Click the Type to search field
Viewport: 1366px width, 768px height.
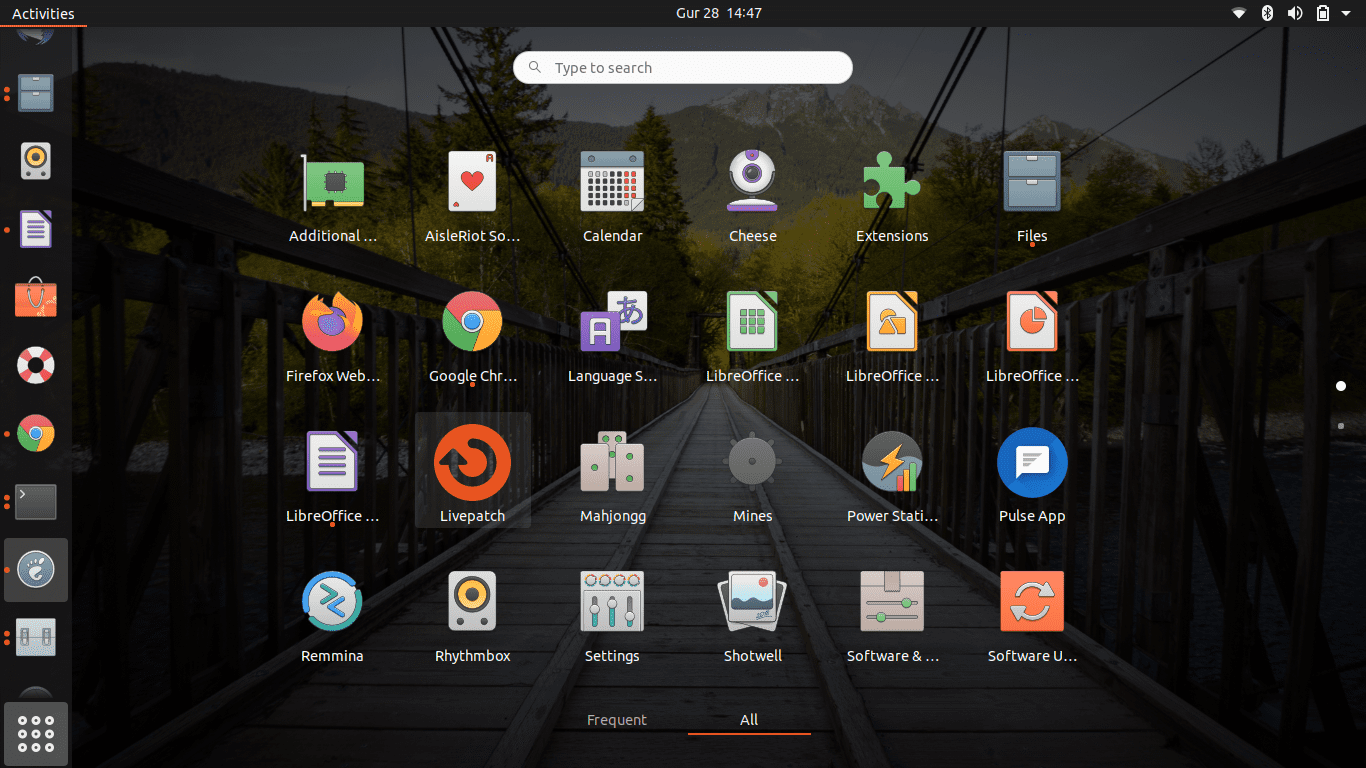click(x=683, y=68)
